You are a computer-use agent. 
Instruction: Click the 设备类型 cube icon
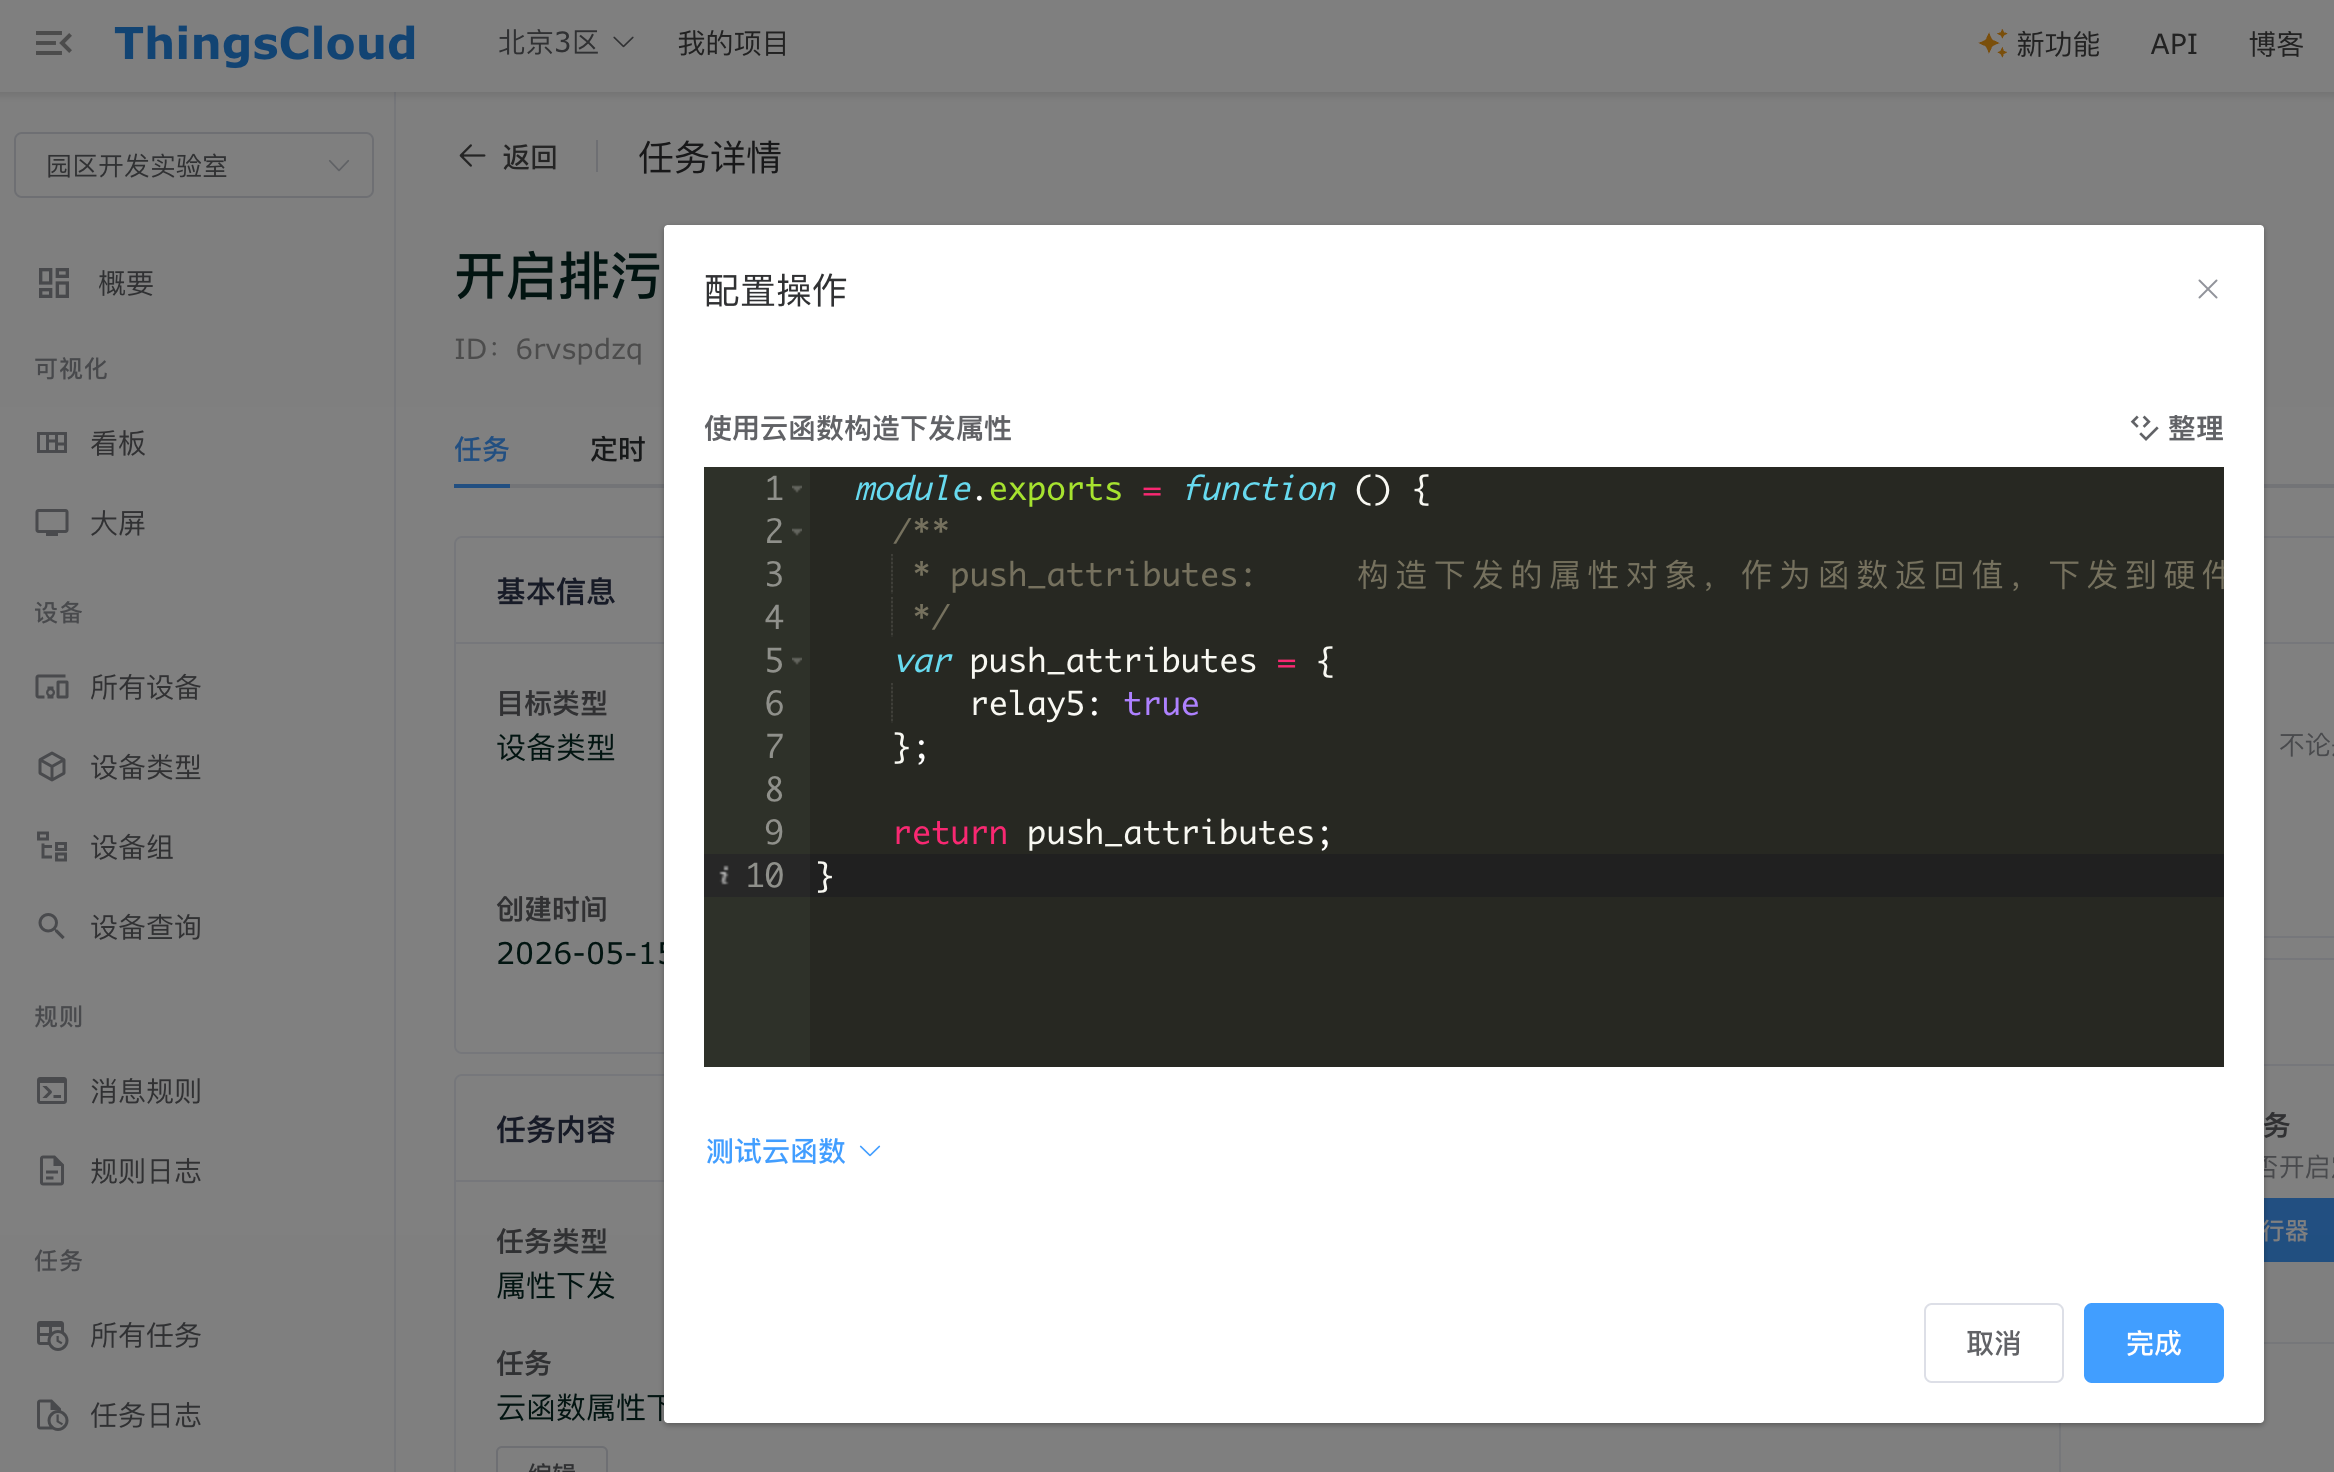point(52,767)
